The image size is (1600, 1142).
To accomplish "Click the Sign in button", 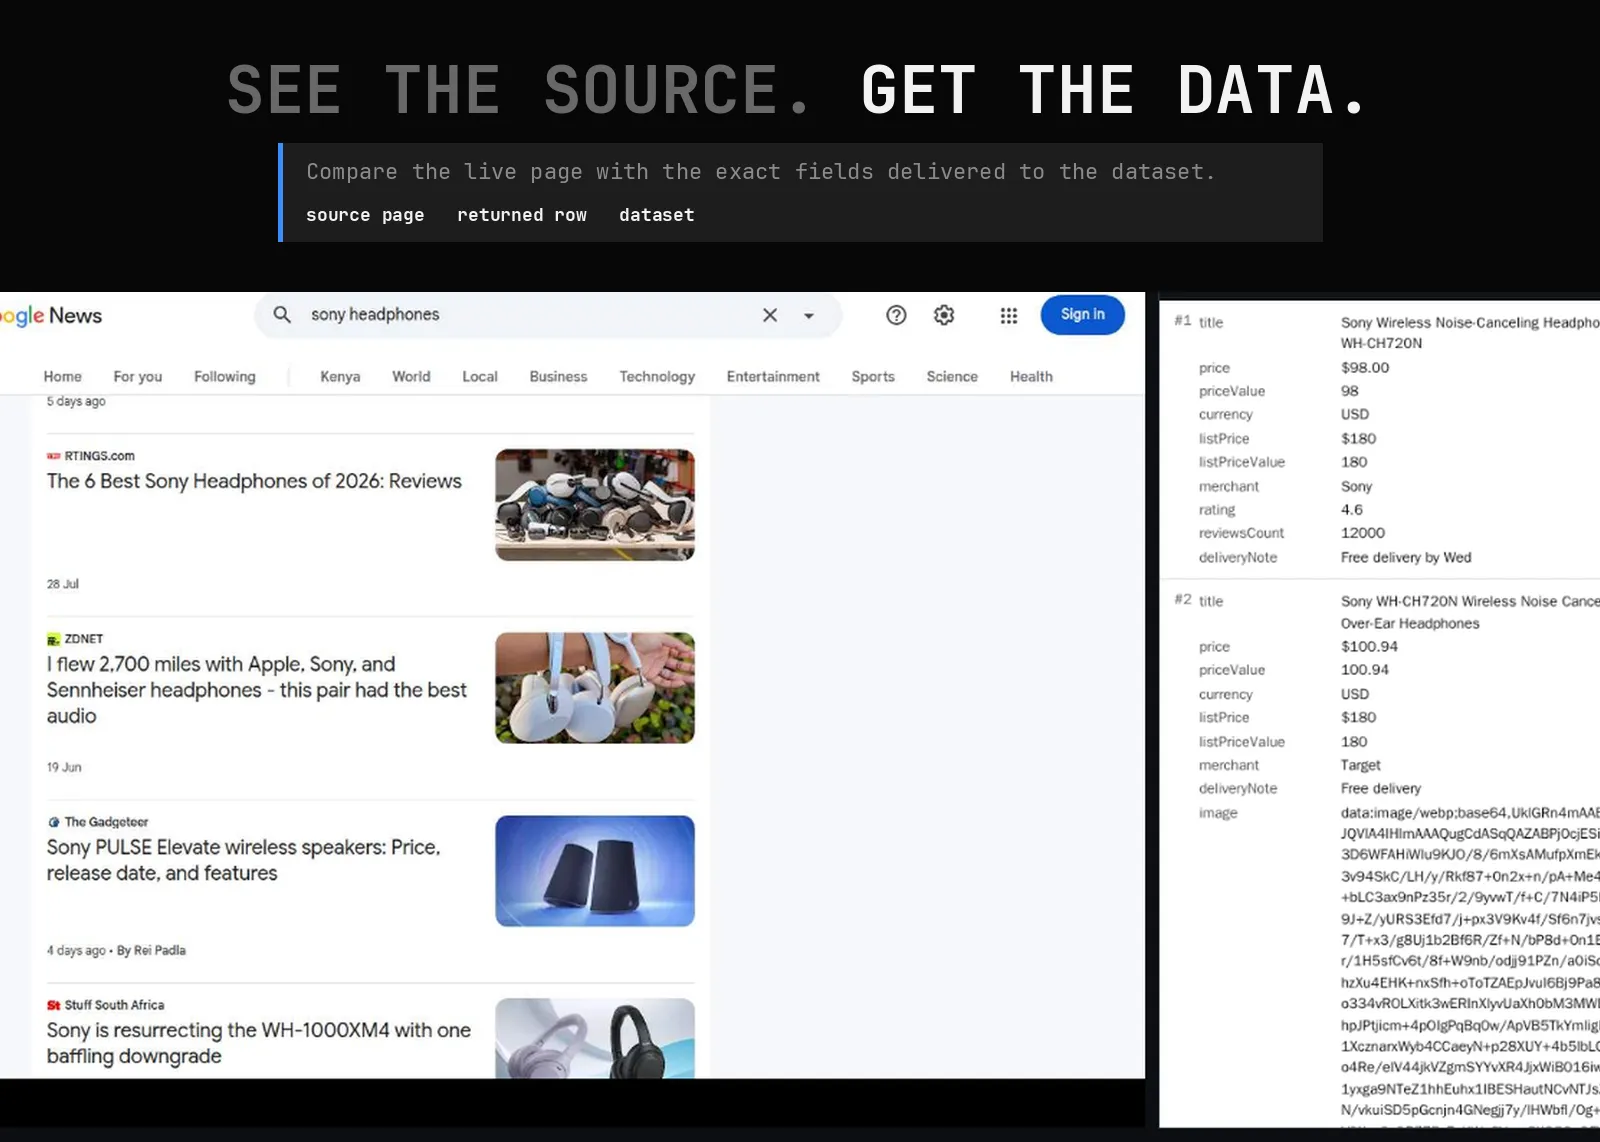I will (x=1083, y=314).
